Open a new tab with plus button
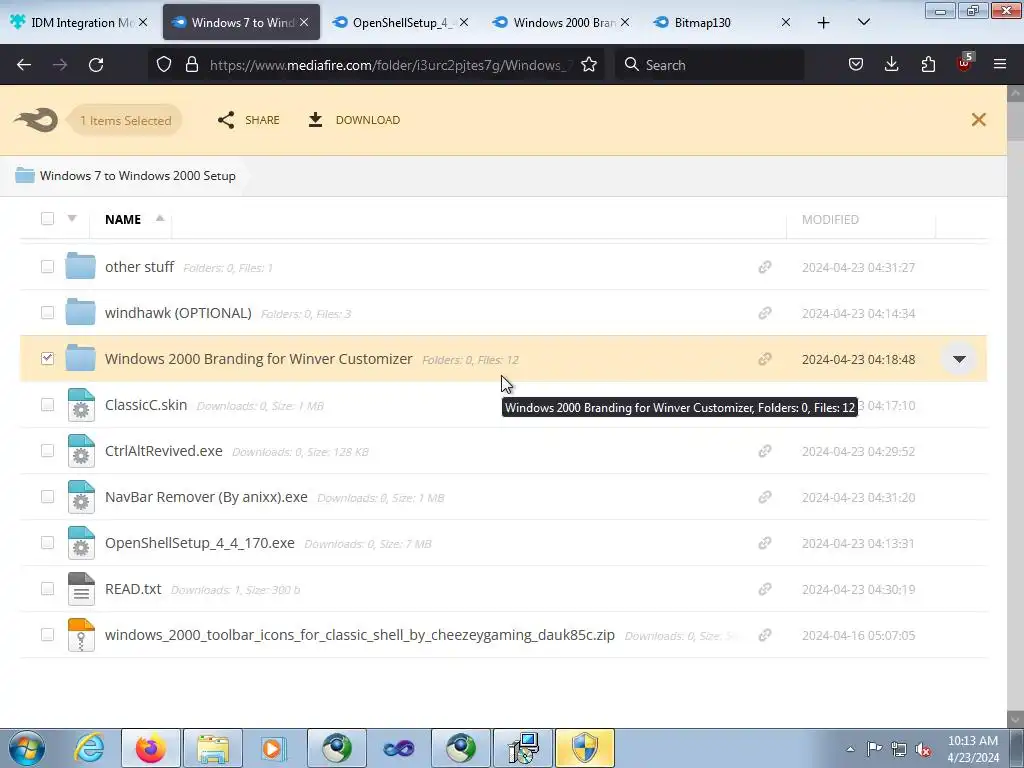This screenshot has width=1024, height=768. pos(824,23)
